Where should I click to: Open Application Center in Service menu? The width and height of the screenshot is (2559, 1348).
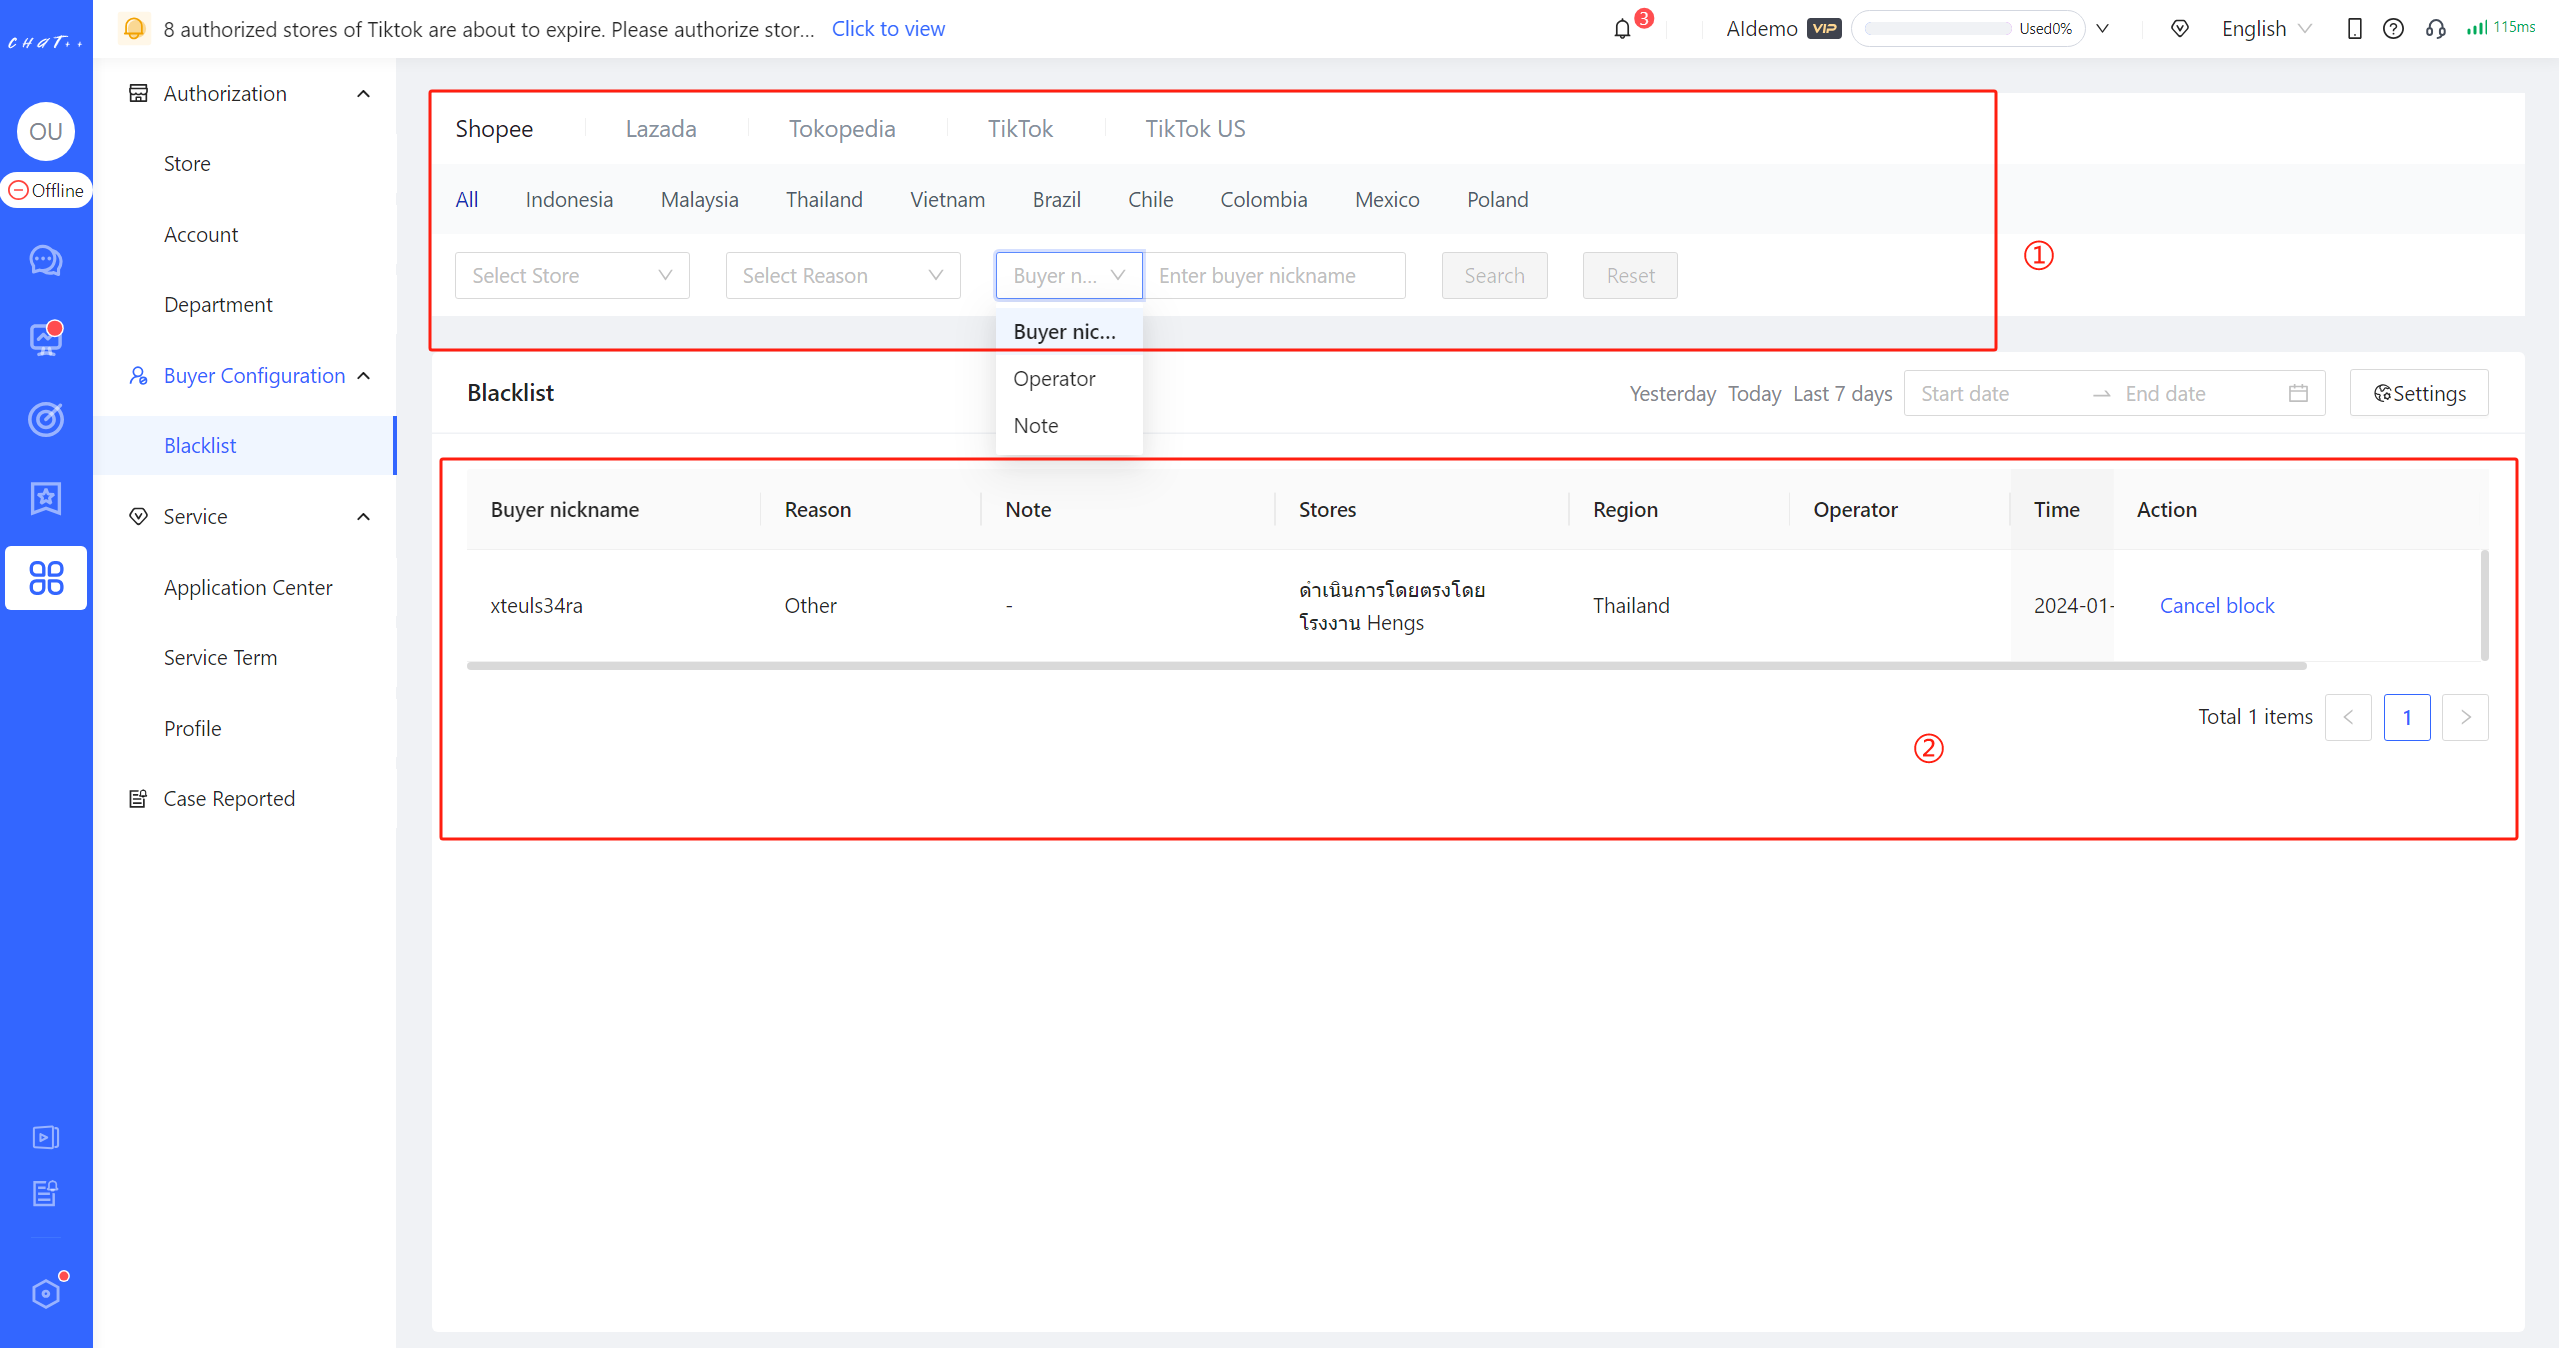click(x=248, y=587)
